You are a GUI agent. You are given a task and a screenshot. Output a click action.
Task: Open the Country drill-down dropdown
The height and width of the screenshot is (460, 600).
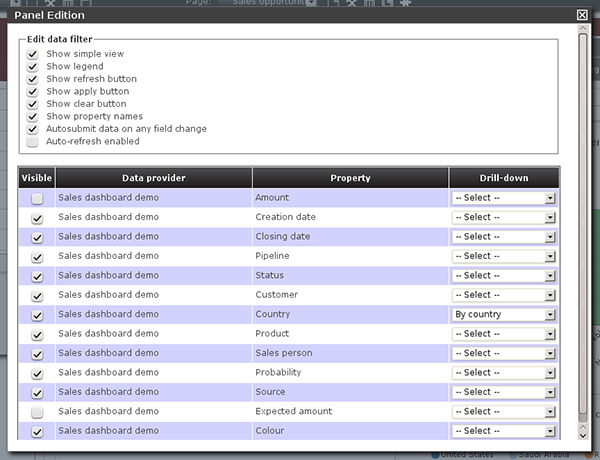[503, 315]
